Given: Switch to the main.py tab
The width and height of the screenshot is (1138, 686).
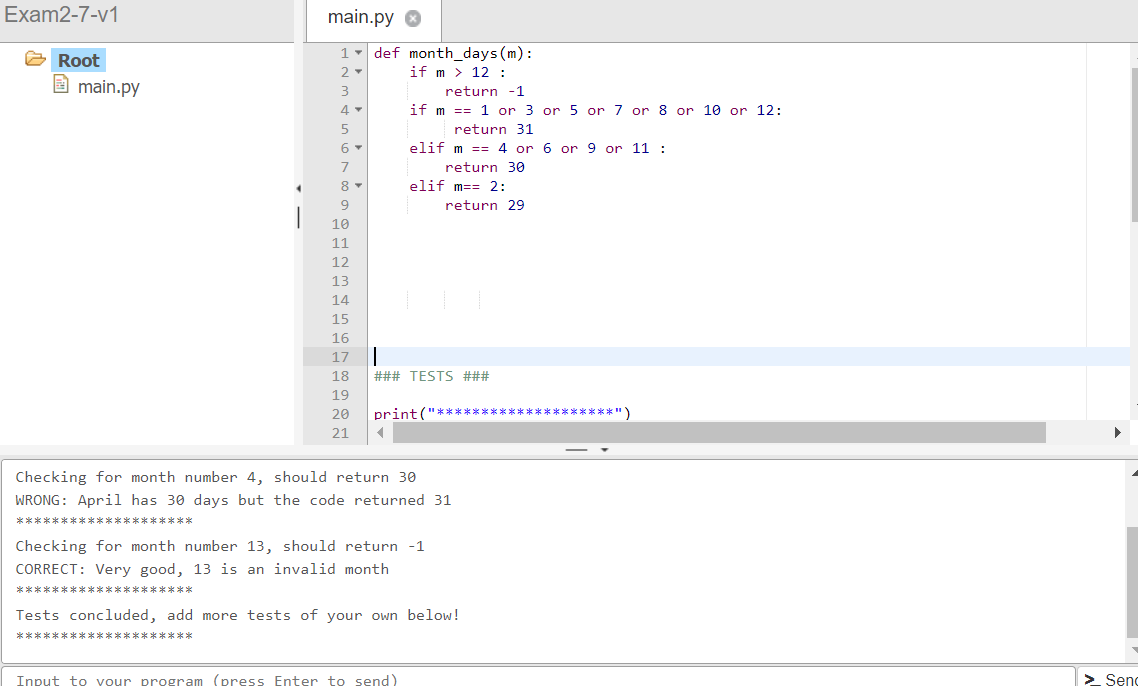Looking at the screenshot, I should pos(361,18).
